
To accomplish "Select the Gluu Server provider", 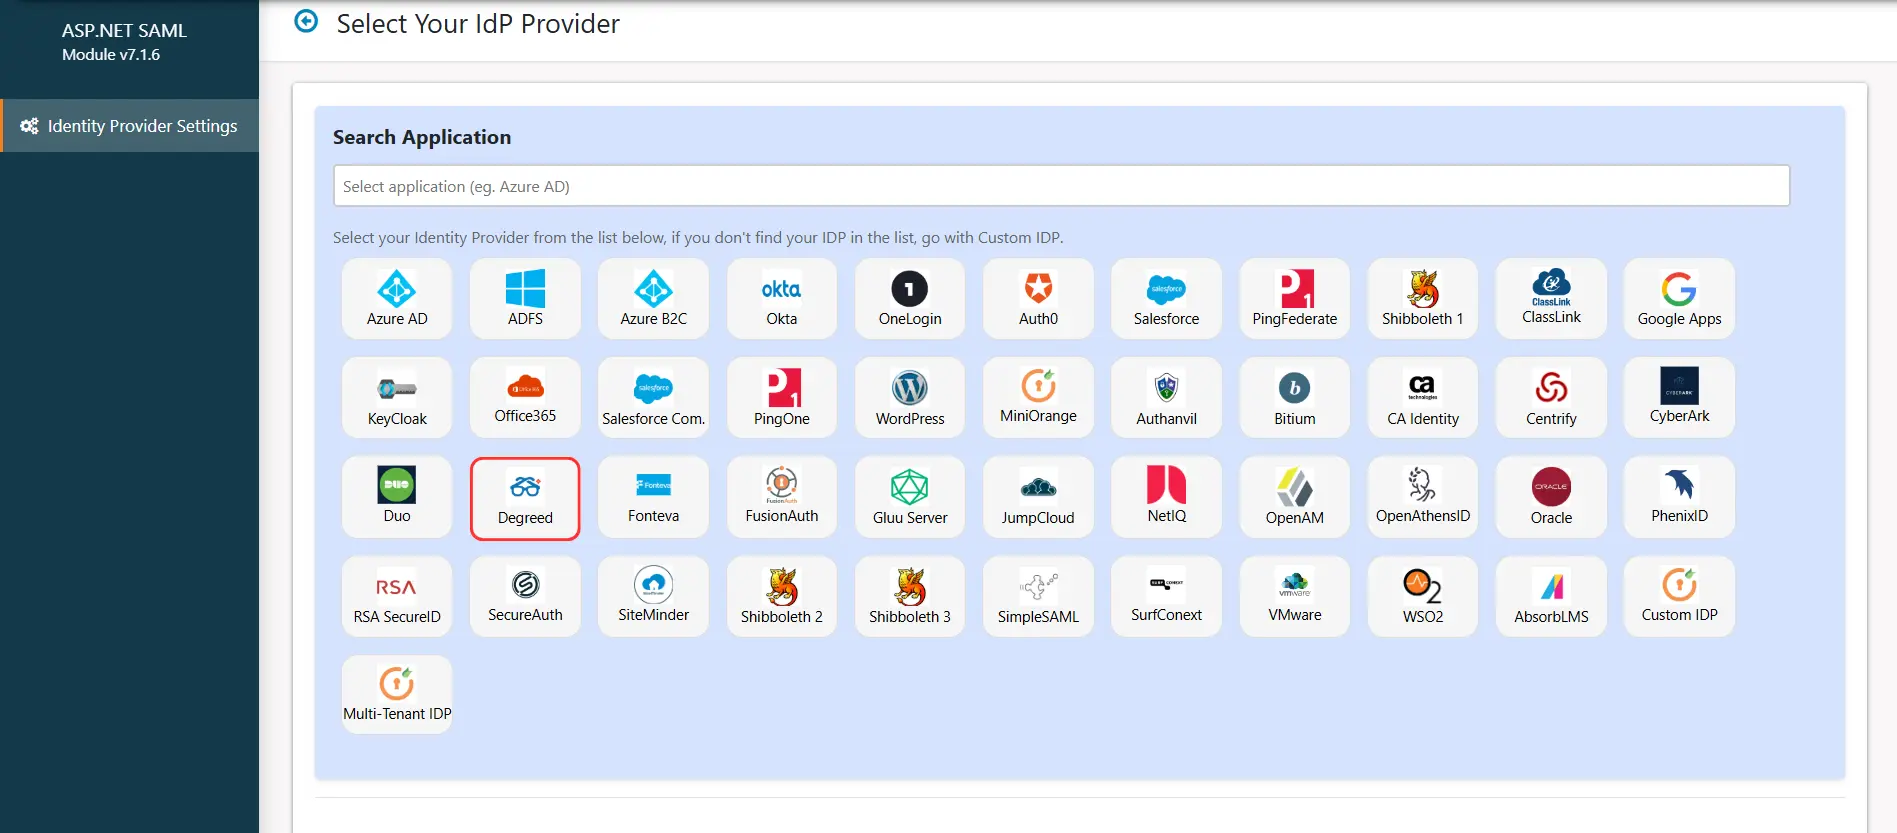I will pos(910,497).
